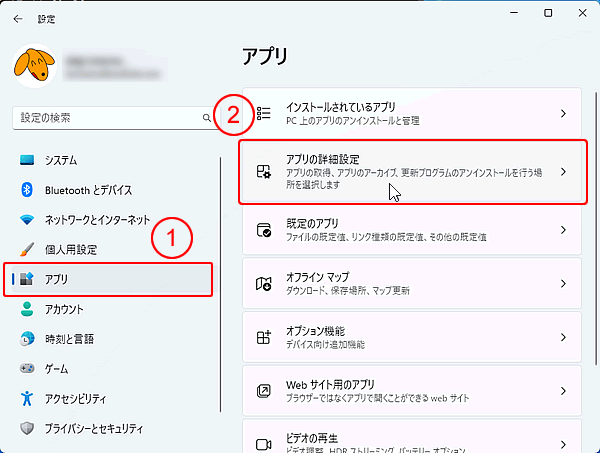Image resolution: width=600 pixels, height=453 pixels.
Task: Click the オフライン マップ chevron arrow
Action: pyautogui.click(x=563, y=284)
